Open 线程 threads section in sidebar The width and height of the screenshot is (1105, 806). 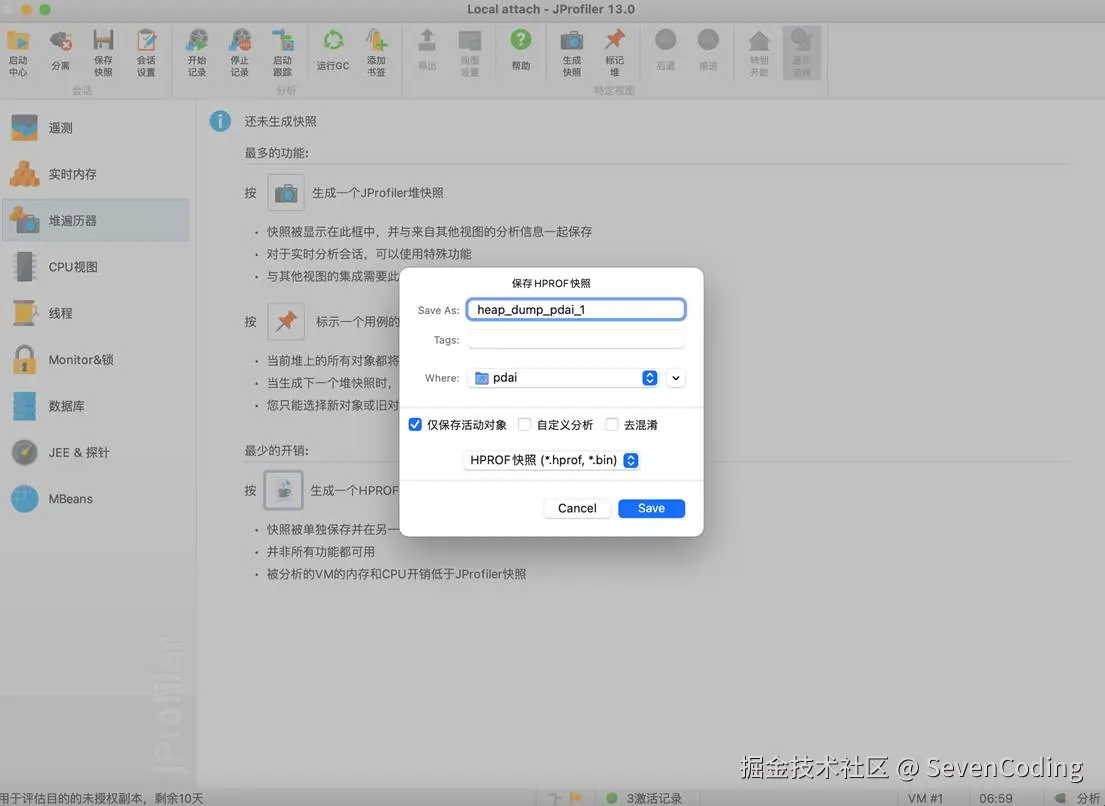point(95,314)
